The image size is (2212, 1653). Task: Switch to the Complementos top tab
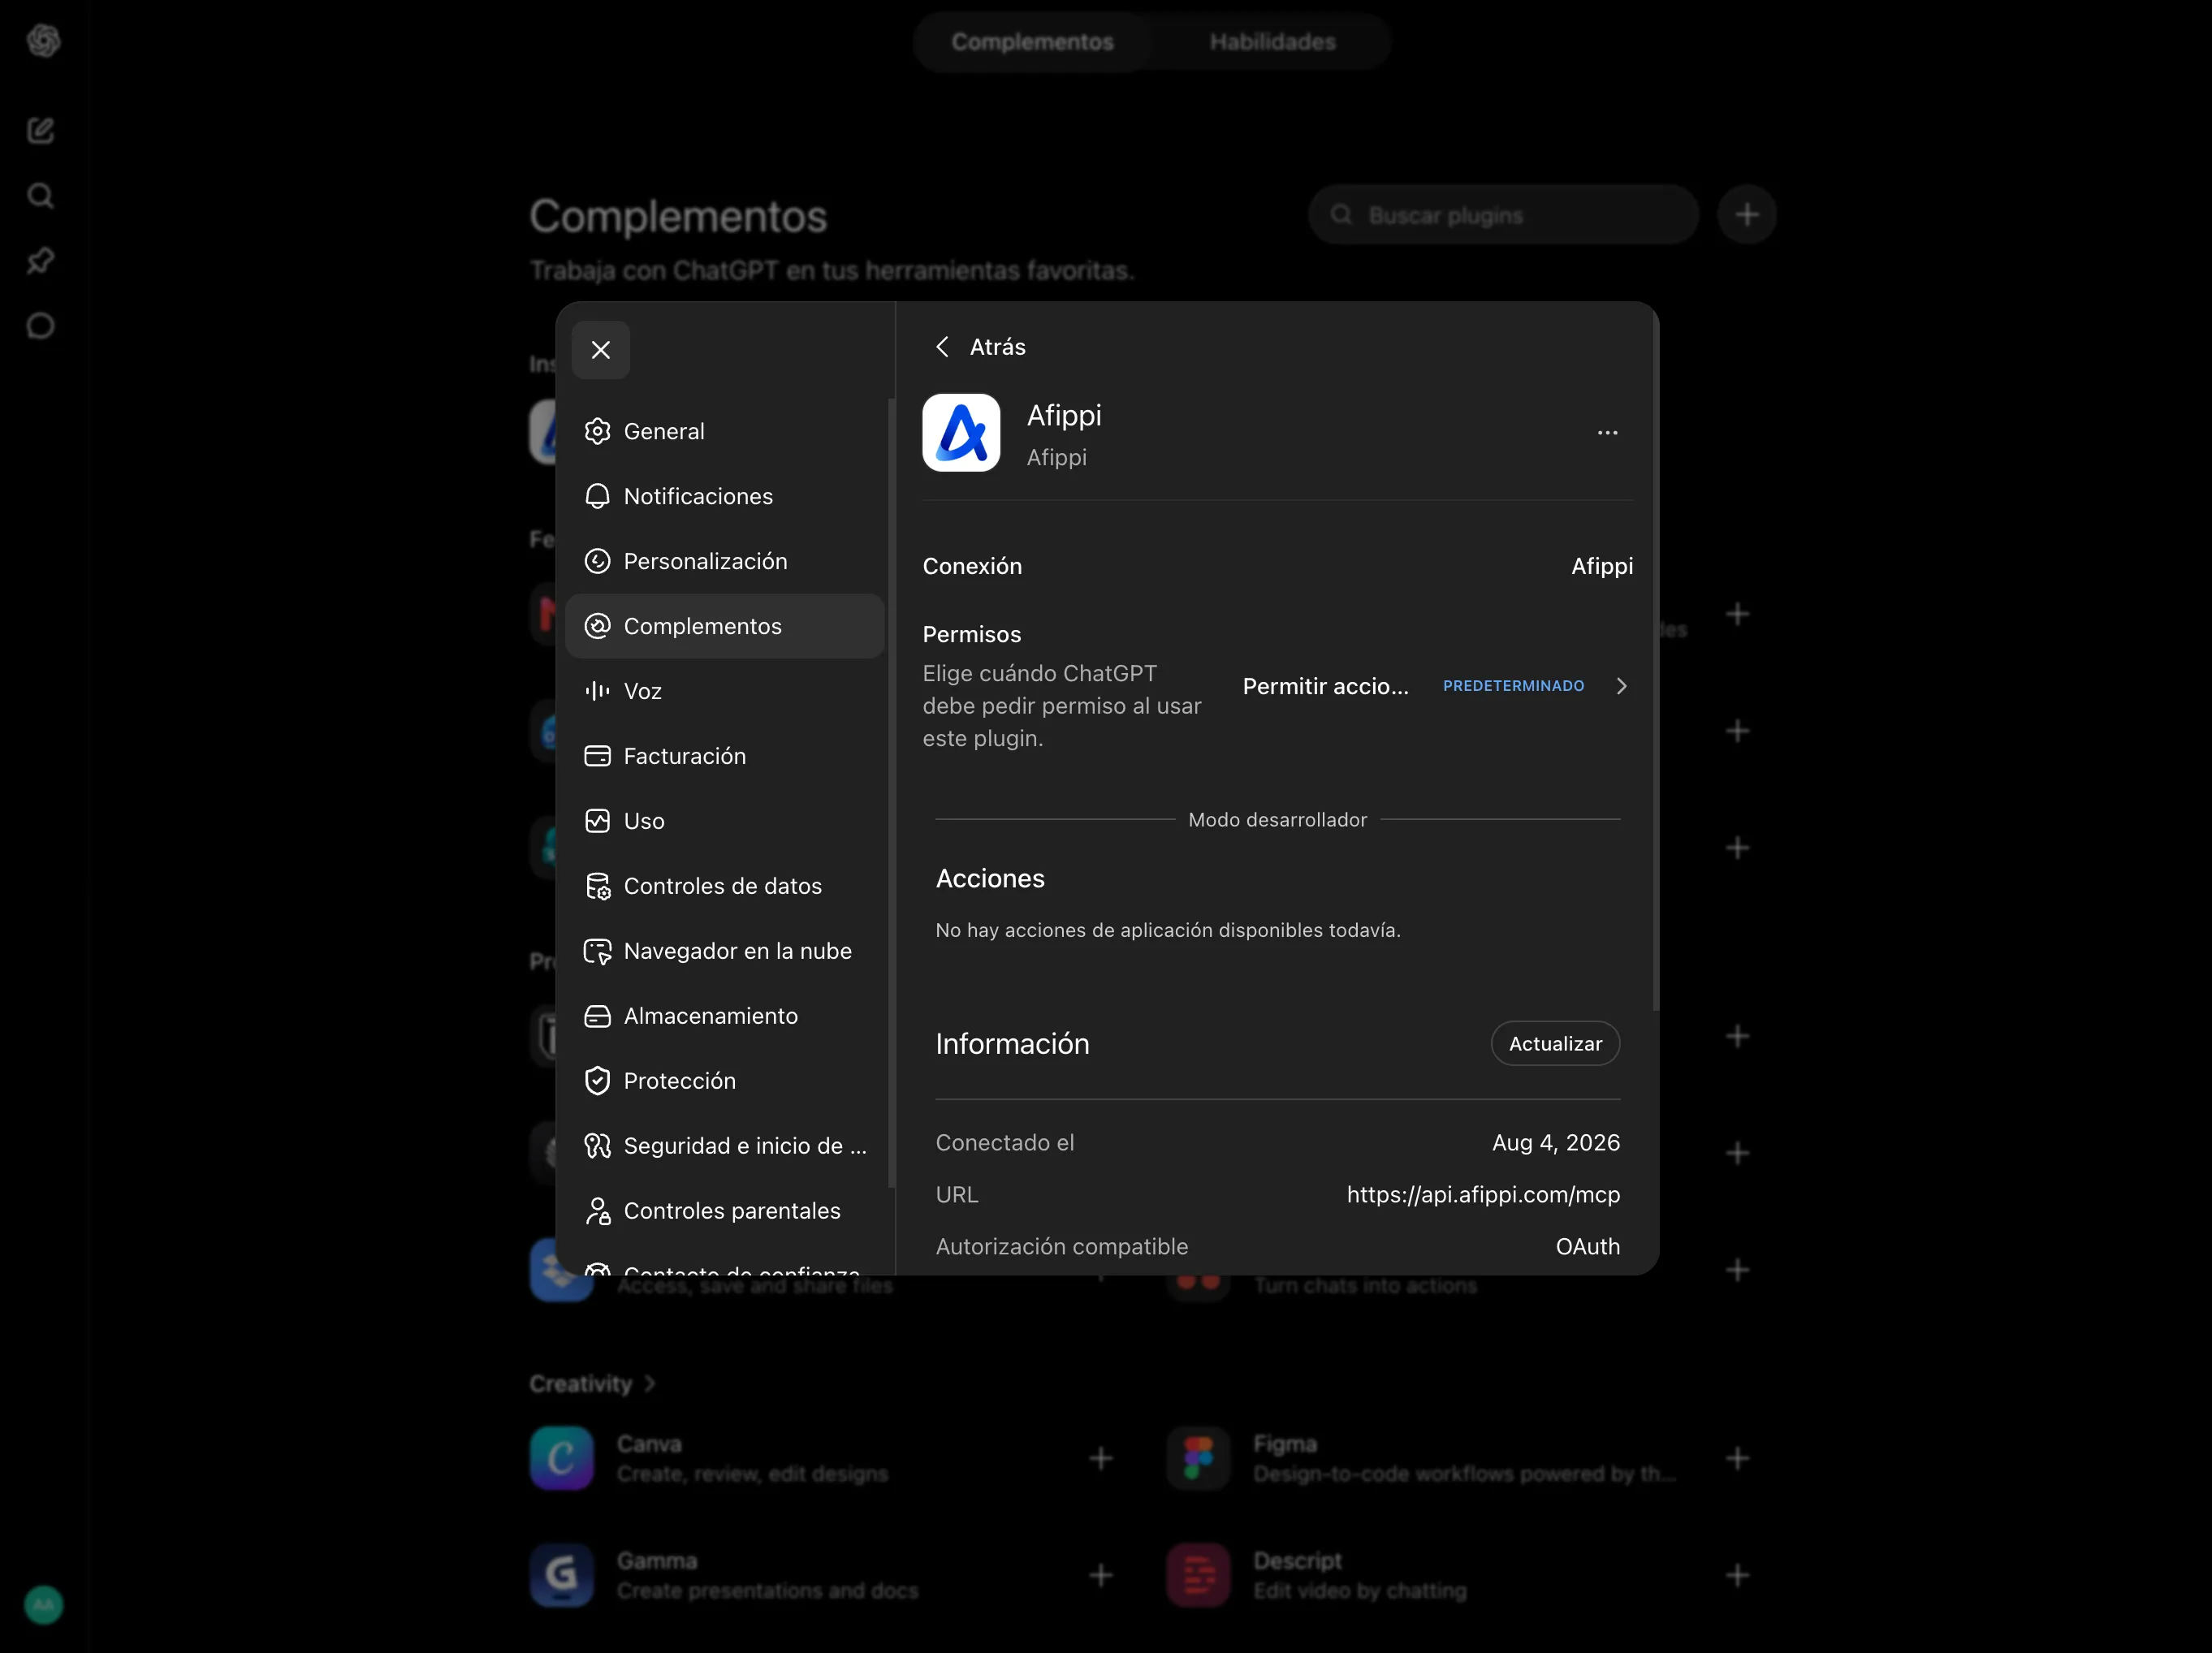[x=1032, y=42]
